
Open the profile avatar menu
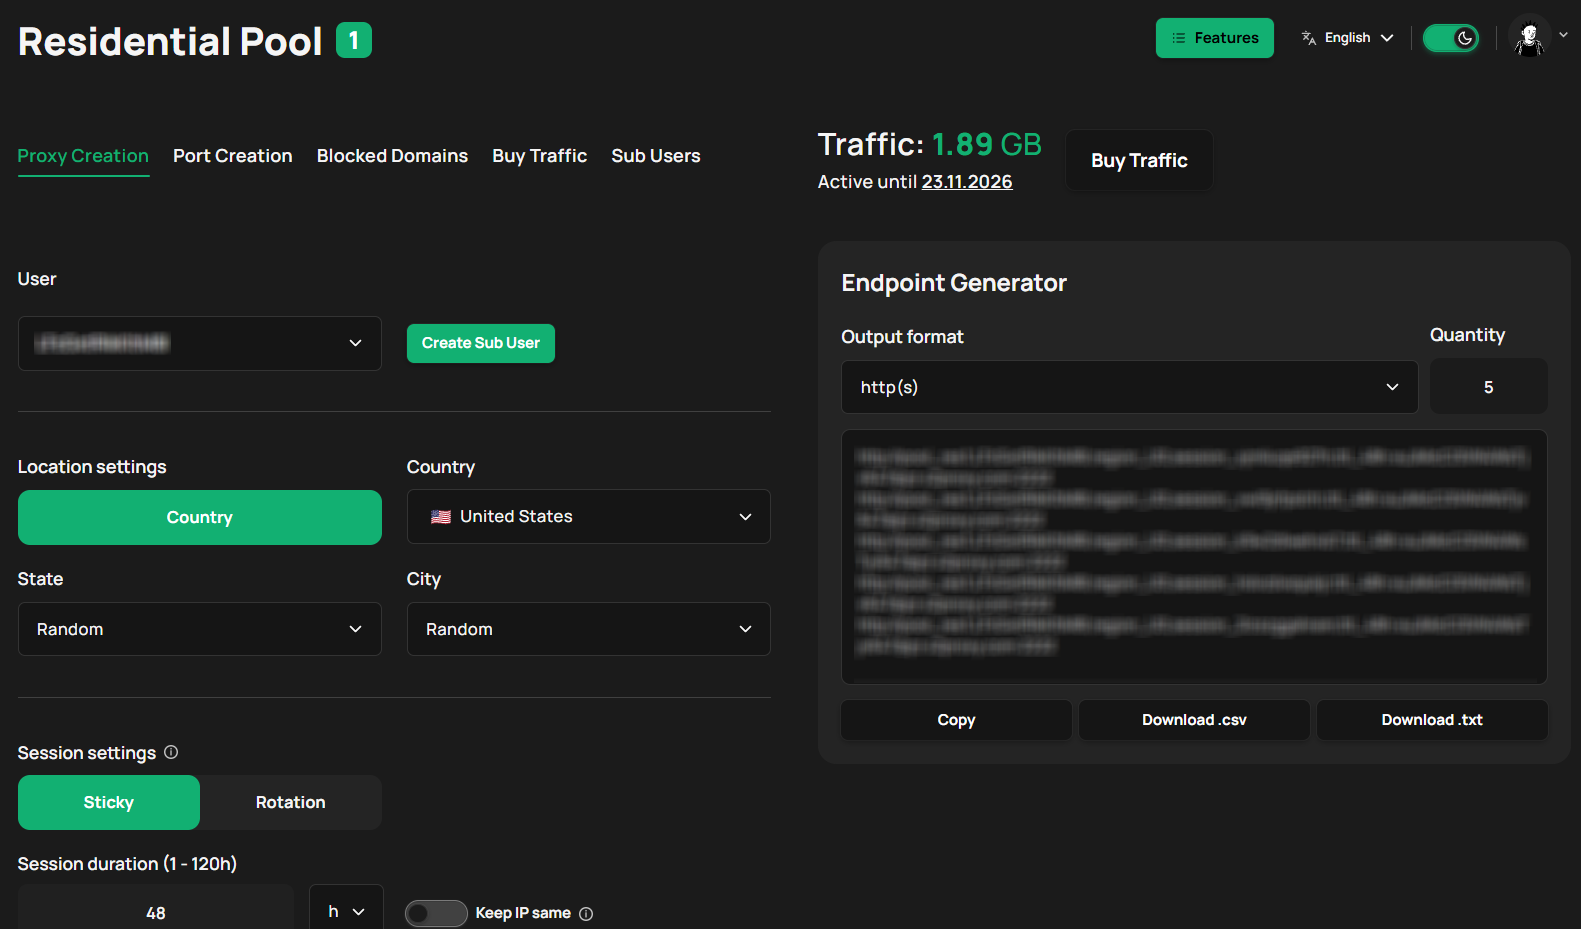1529,38
